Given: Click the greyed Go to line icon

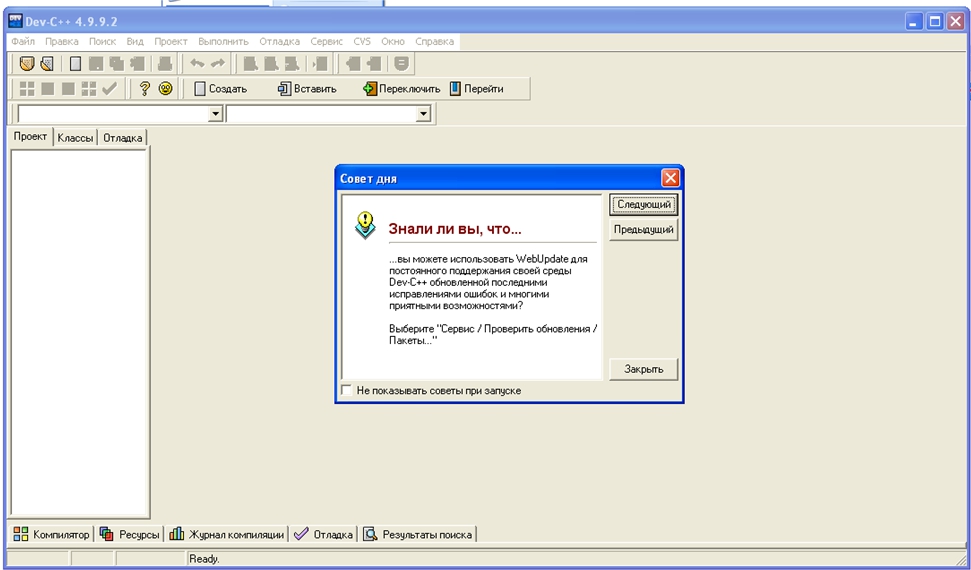Looking at the screenshot, I should click(x=320, y=63).
